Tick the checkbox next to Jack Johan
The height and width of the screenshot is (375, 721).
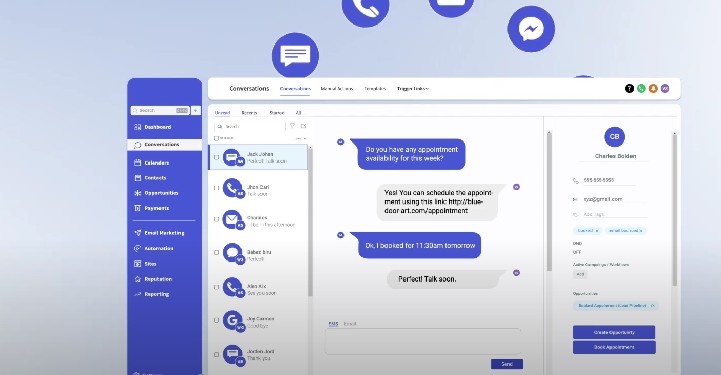(217, 157)
